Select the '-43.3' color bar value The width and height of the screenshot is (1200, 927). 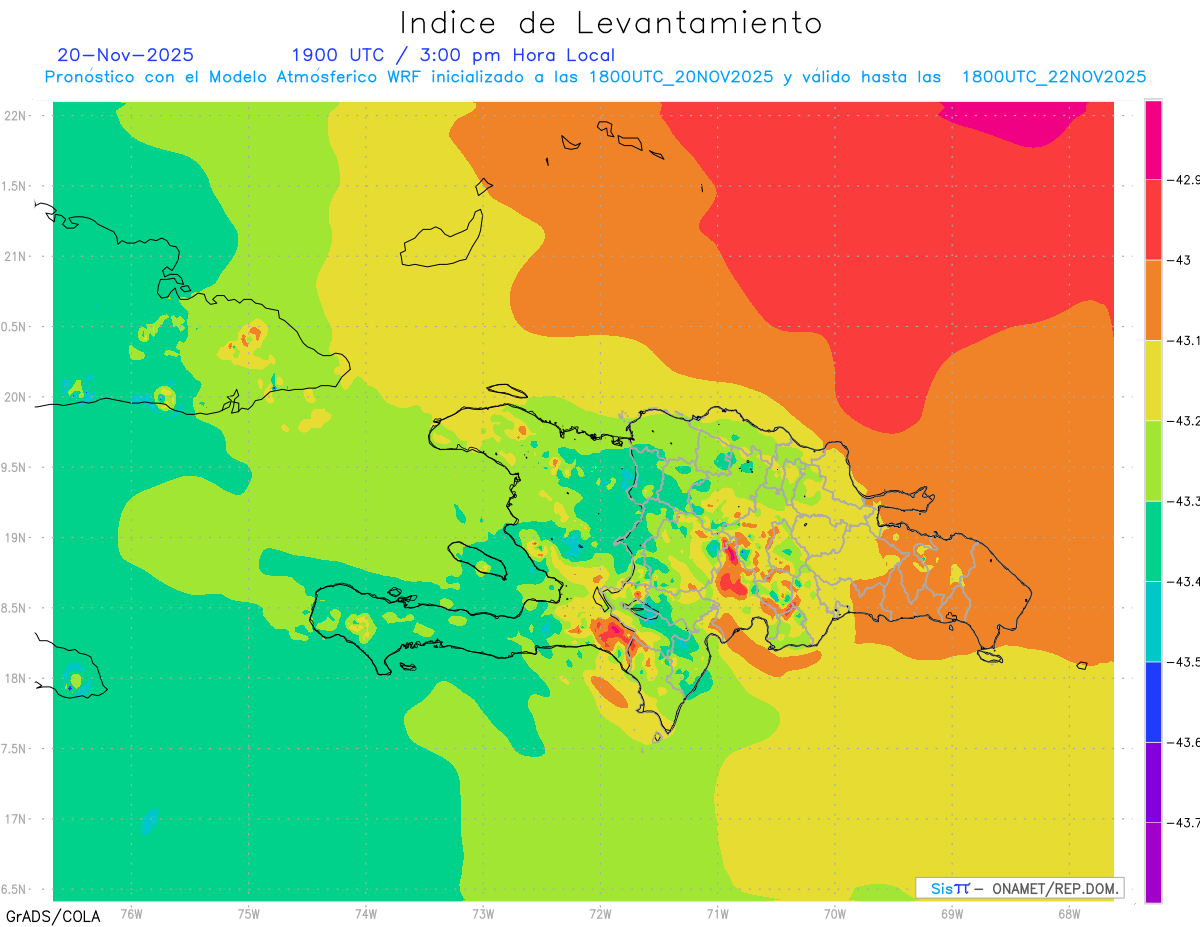(x=1184, y=501)
